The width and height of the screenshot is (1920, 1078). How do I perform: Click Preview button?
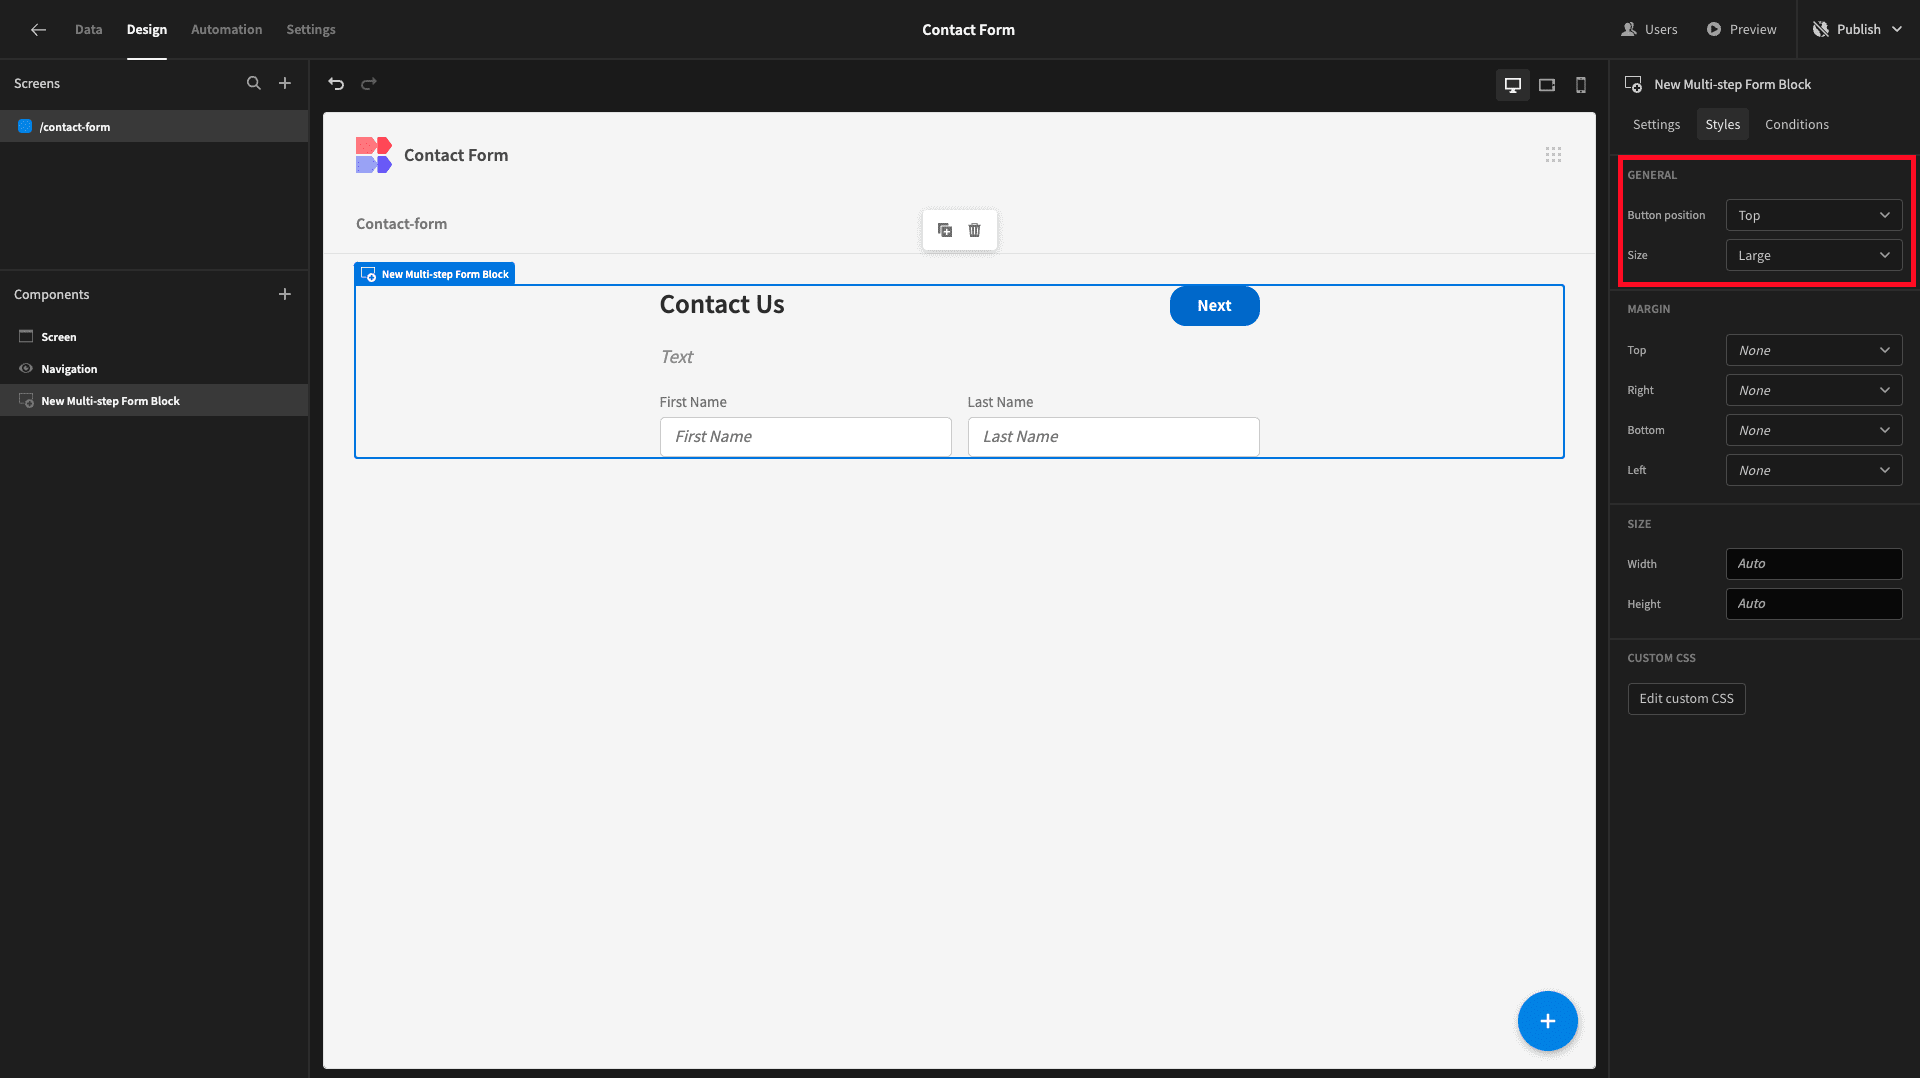click(x=1742, y=29)
